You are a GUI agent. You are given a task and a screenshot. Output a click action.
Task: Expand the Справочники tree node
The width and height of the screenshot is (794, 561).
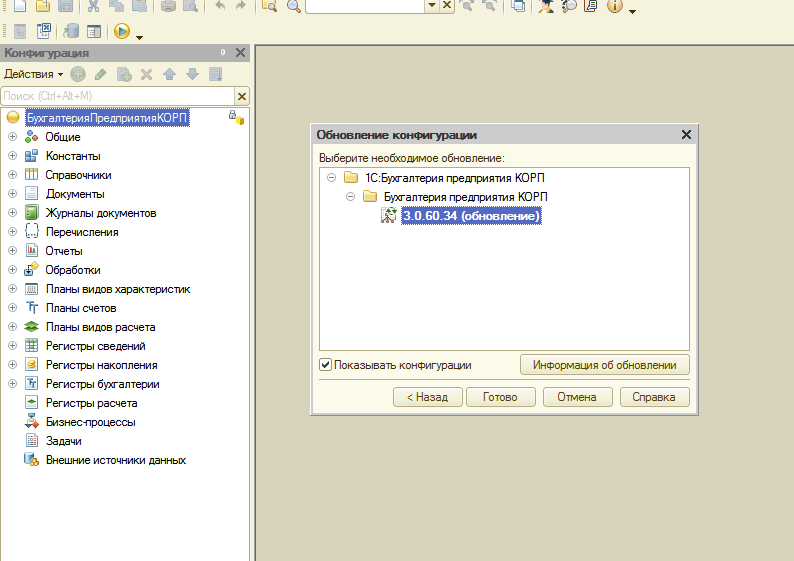point(13,175)
